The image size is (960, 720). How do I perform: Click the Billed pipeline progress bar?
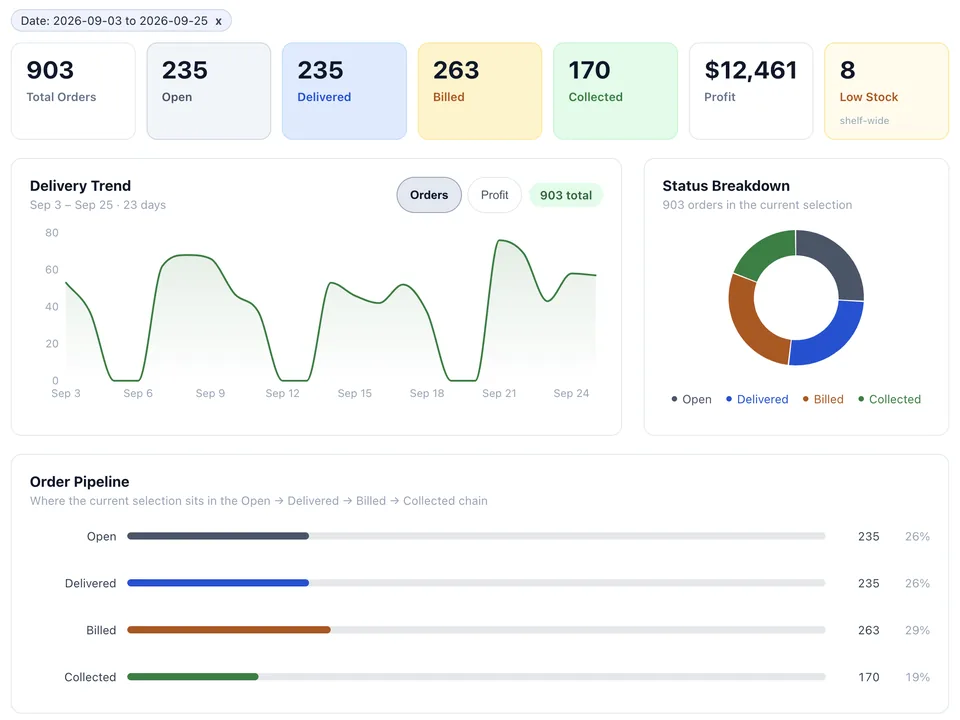click(476, 630)
